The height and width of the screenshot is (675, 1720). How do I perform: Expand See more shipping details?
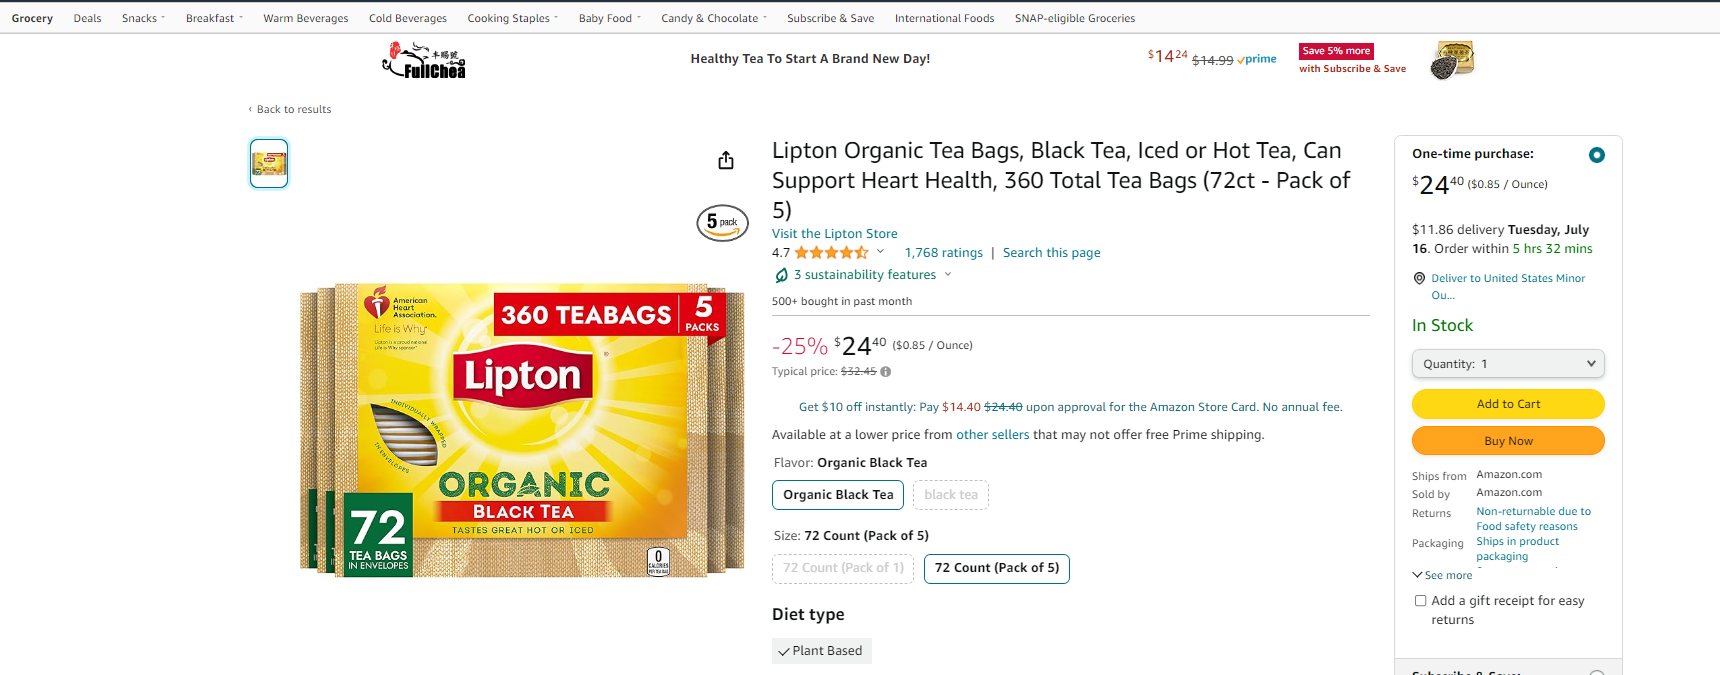[x=1442, y=575]
